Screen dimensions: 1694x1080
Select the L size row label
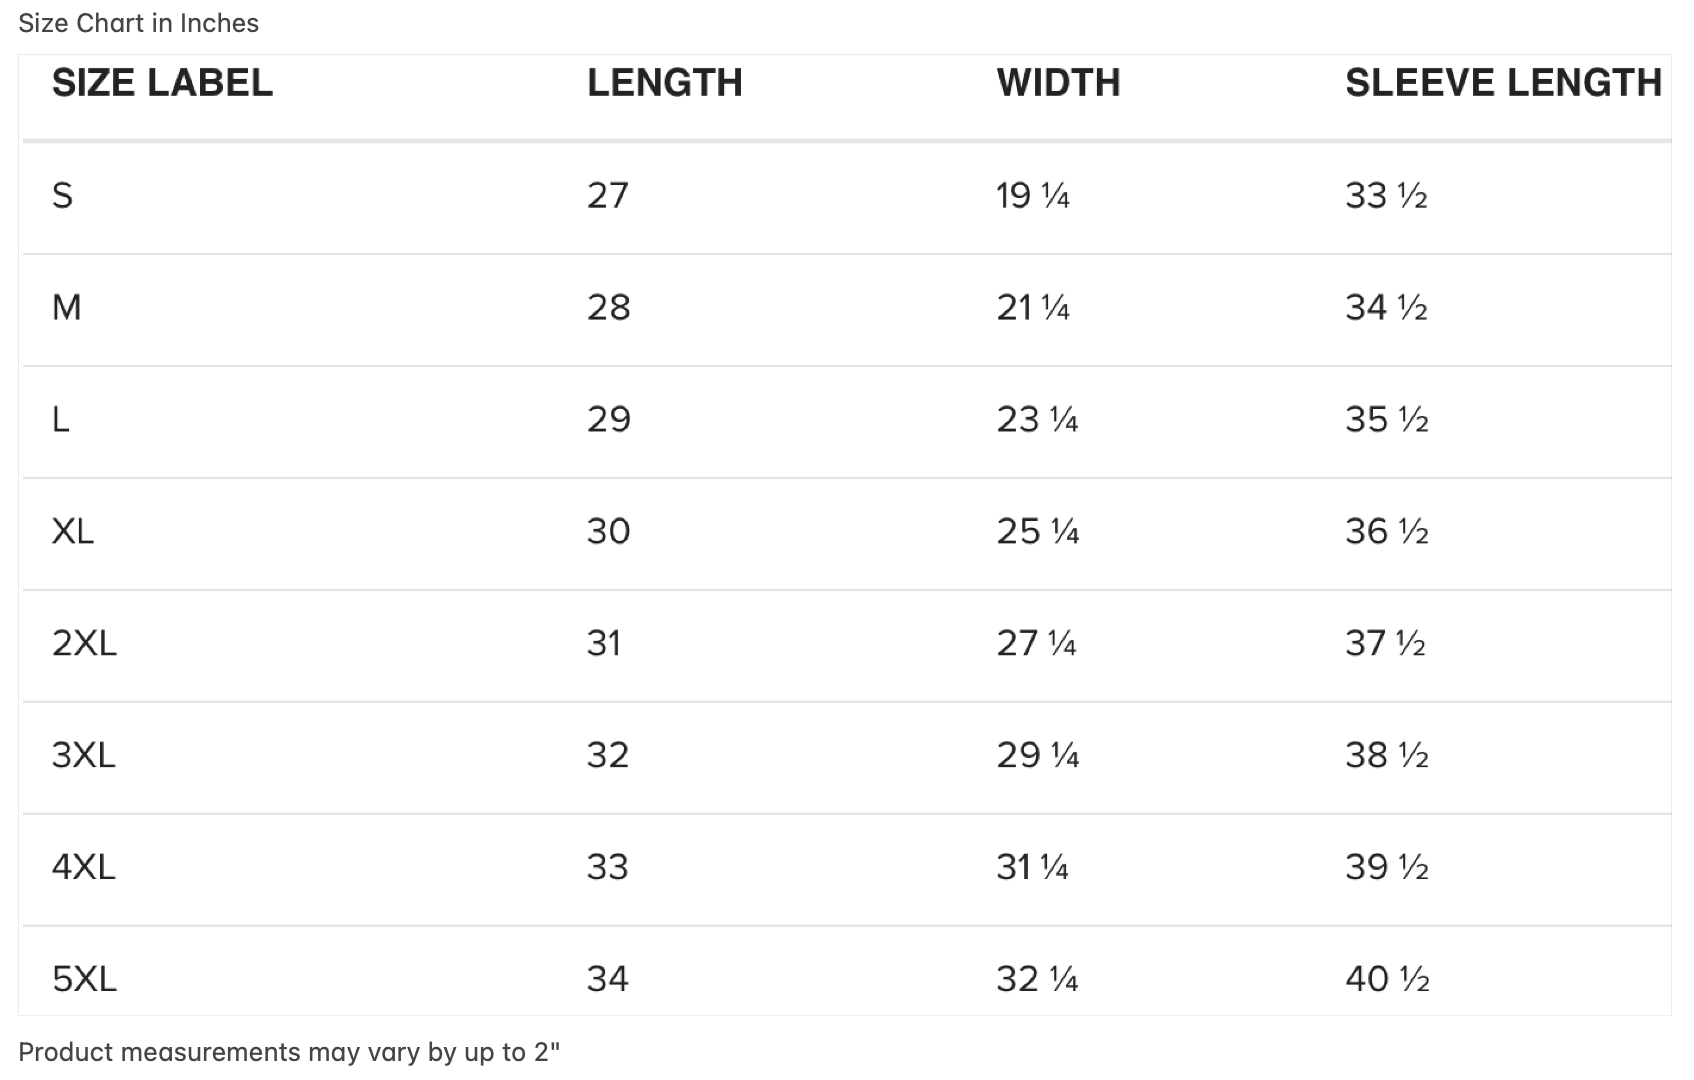click(61, 419)
